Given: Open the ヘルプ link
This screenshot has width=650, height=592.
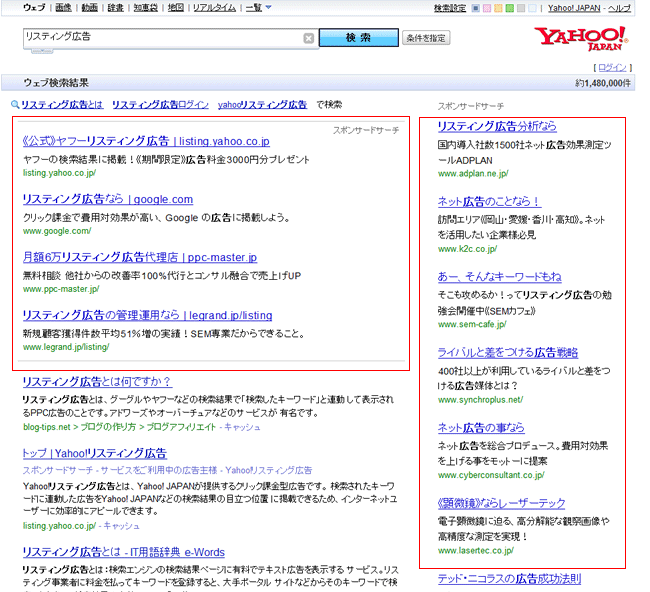Looking at the screenshot, I should click(x=619, y=8).
